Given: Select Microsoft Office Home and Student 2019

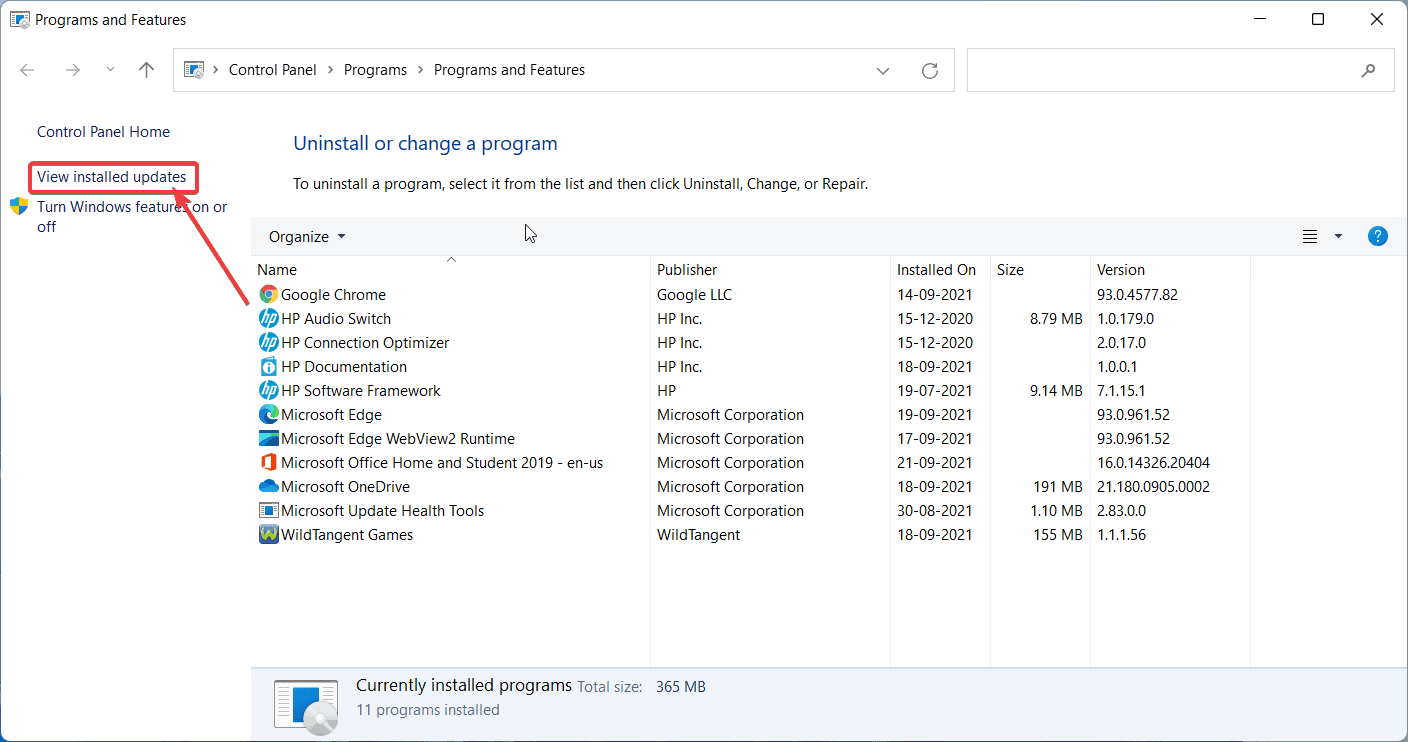Looking at the screenshot, I should tap(442, 462).
